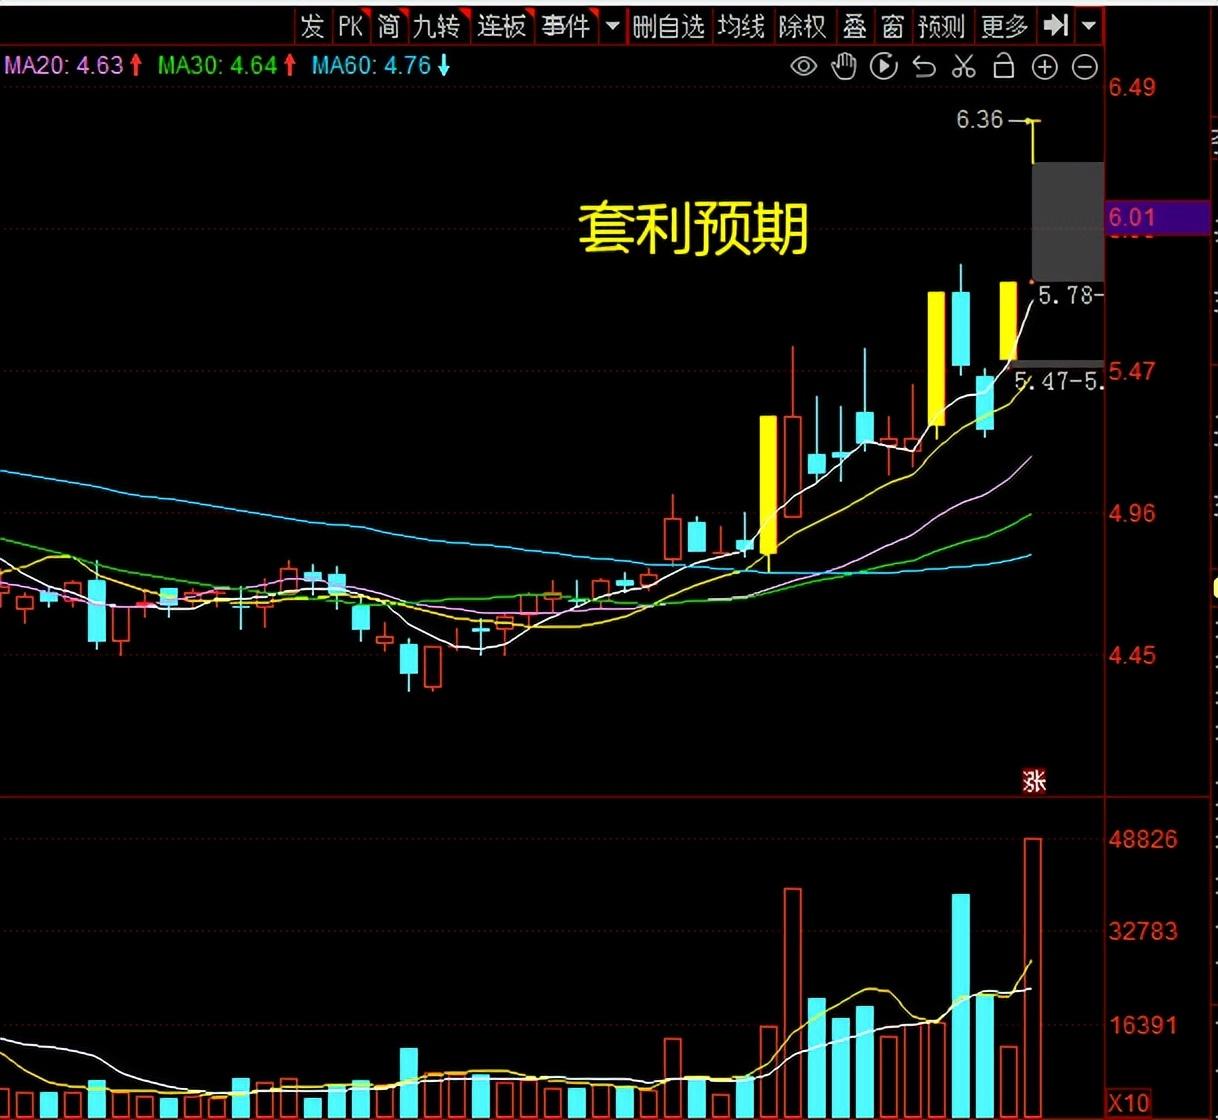The width and height of the screenshot is (1218, 1120).
Task: Click the highlighted 6.01 current price tag
Action: tap(1158, 217)
